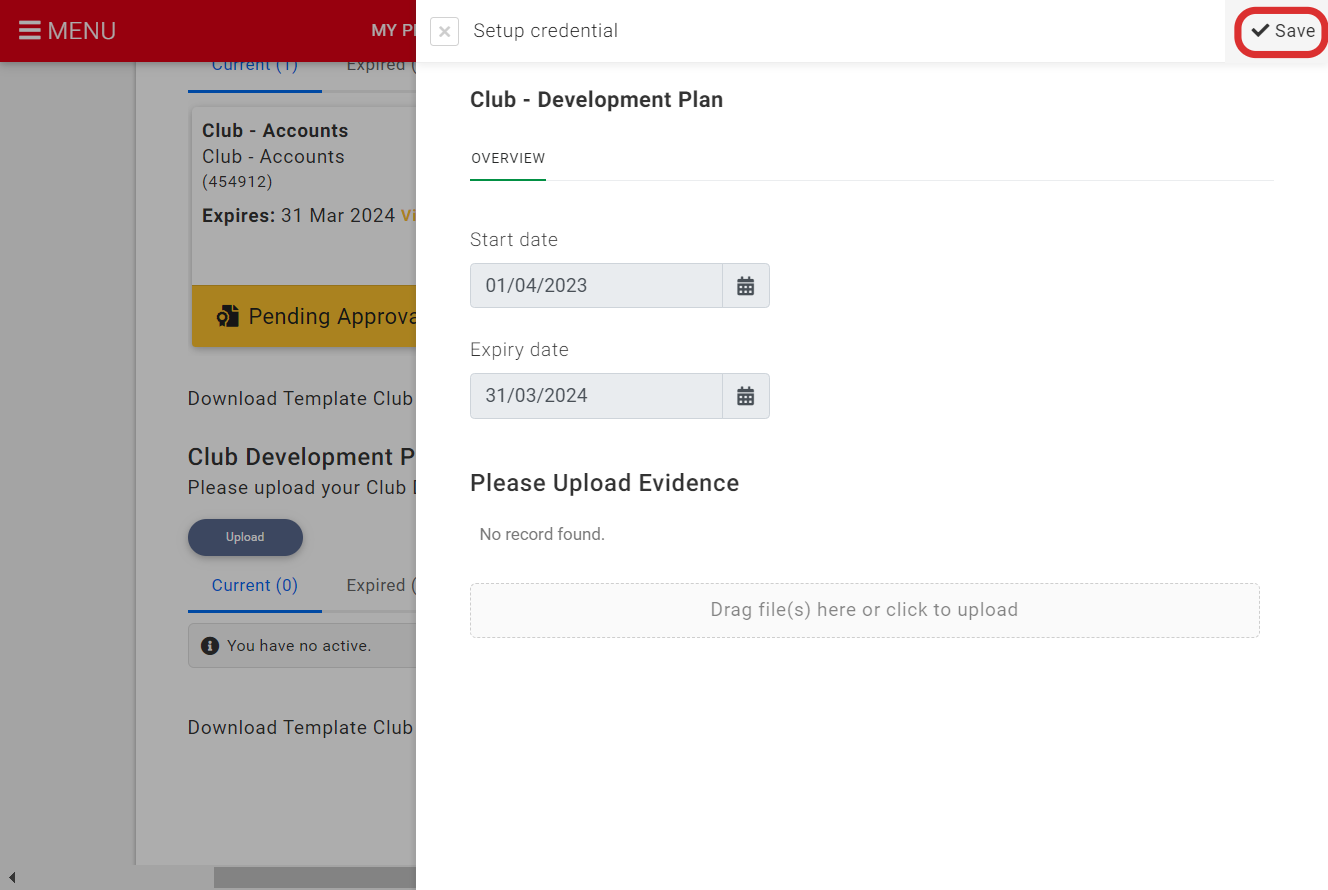Close the Setup credential panel
Viewport: 1328px width, 890px height.
[x=444, y=31]
